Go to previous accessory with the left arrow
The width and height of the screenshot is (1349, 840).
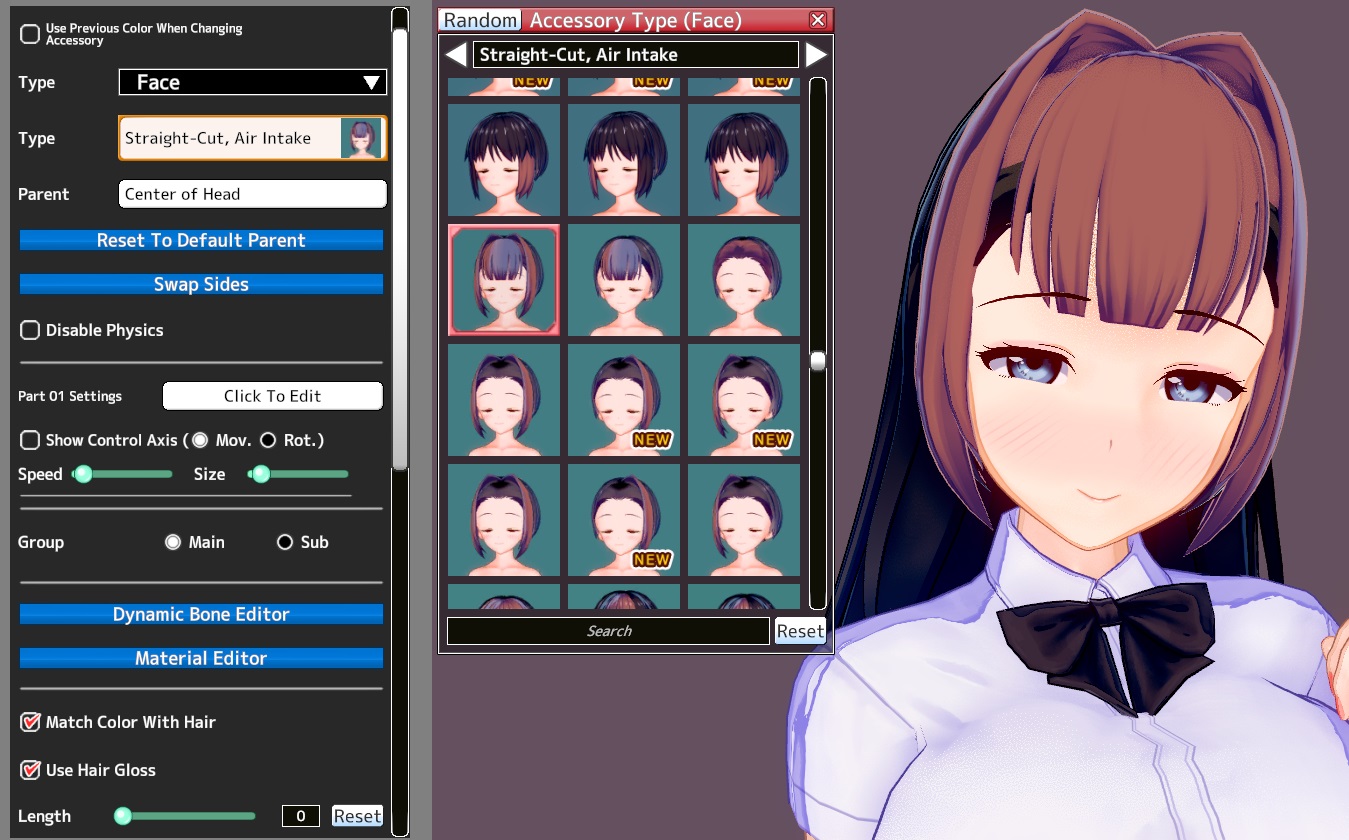point(456,54)
